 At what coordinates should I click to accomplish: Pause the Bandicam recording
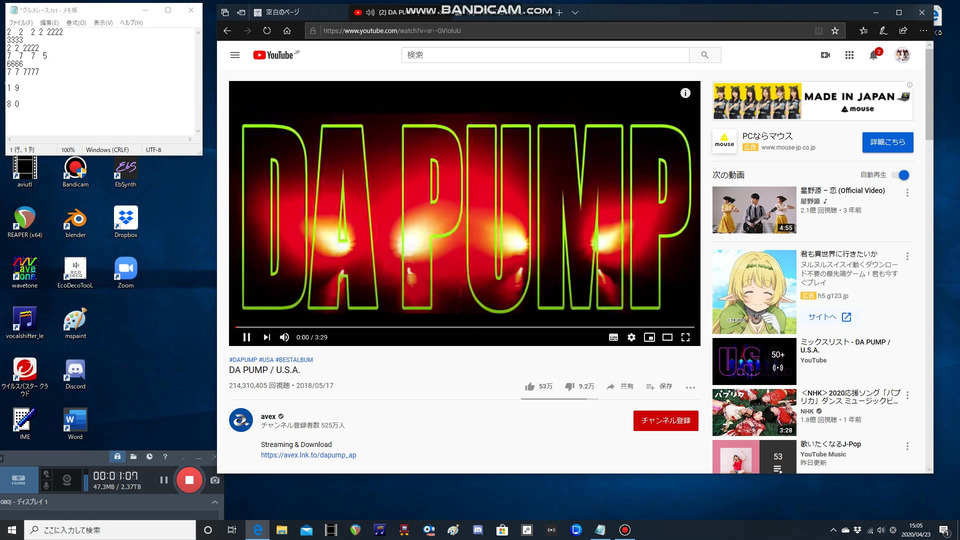pyautogui.click(x=163, y=480)
